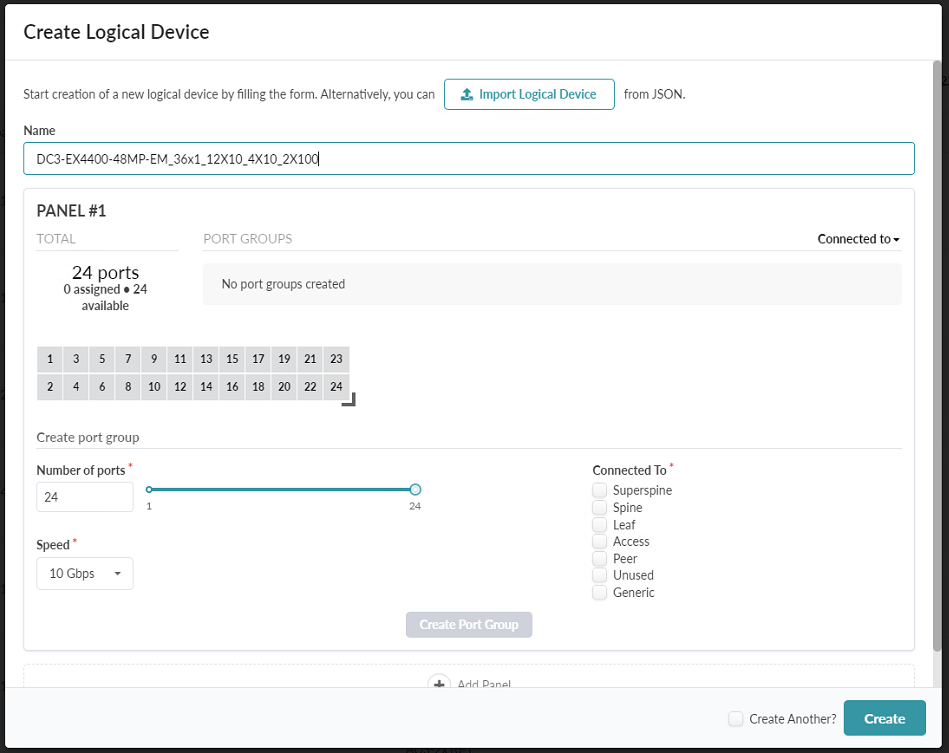Check the Access connection option
Image resolution: width=949 pixels, height=753 pixels.
coord(599,542)
